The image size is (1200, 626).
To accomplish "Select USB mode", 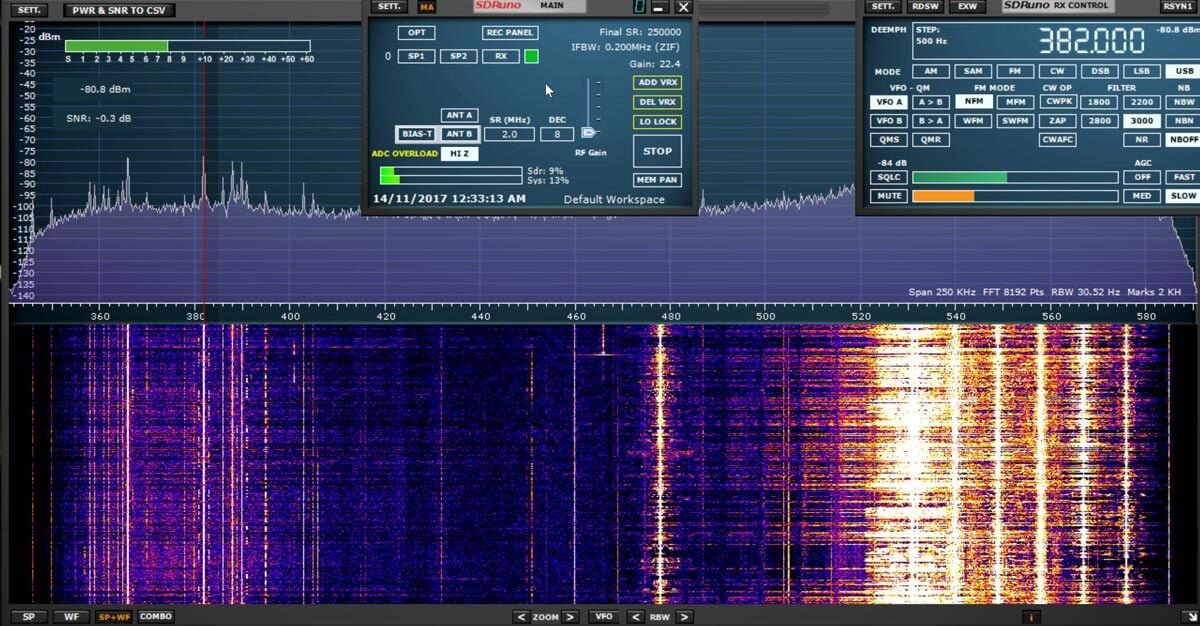I will (x=1182, y=72).
